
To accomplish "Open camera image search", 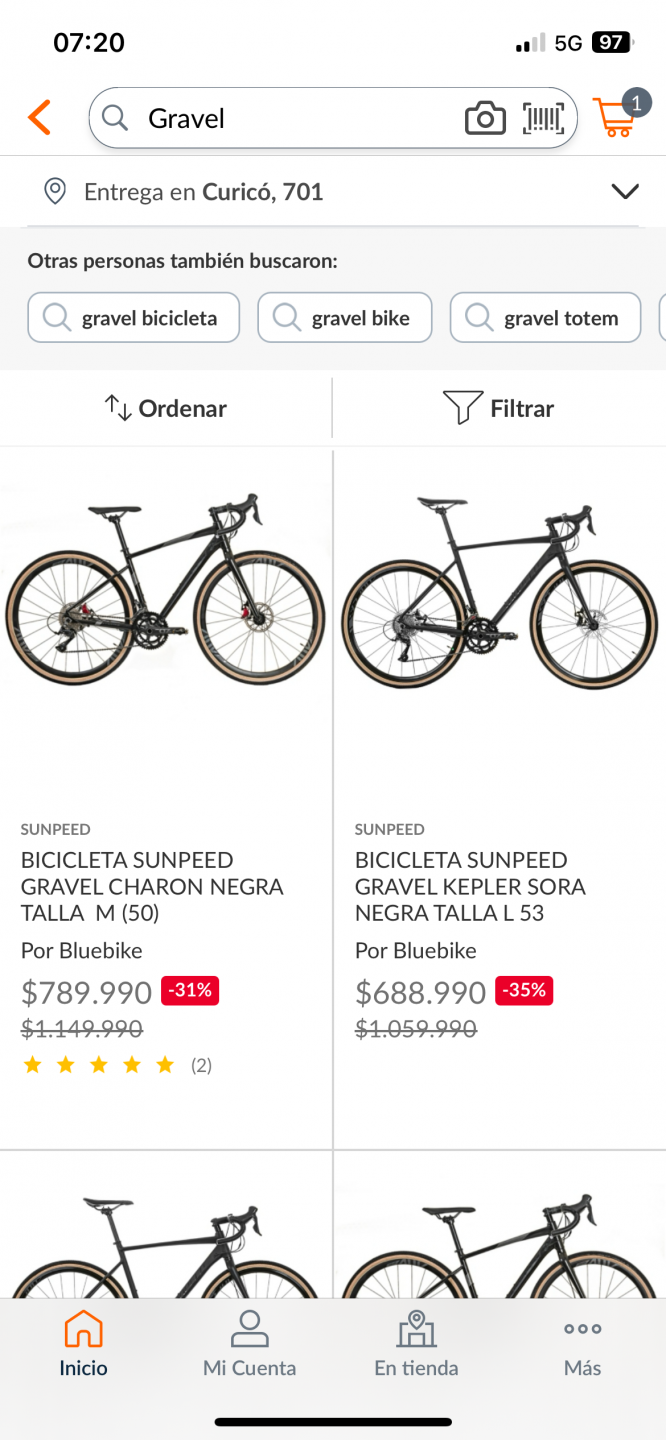I will click(x=485, y=119).
